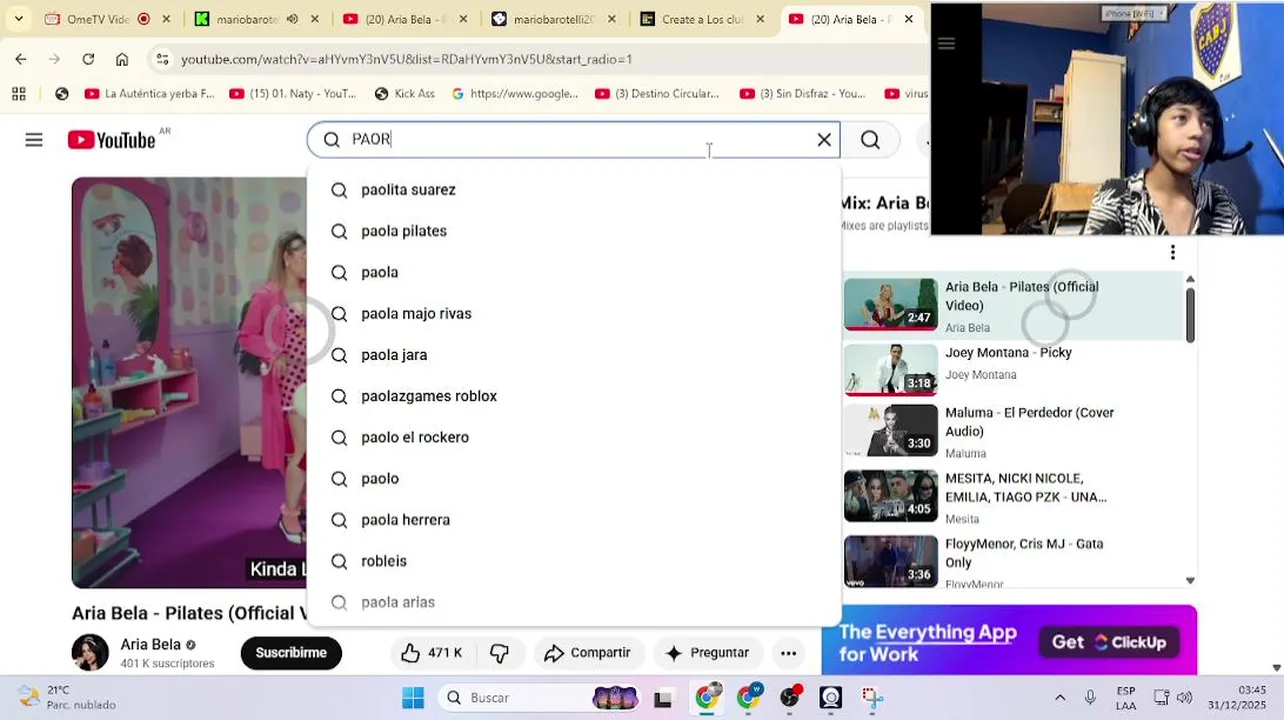
Task: Dislike the video with thumbs down
Action: 499,653
